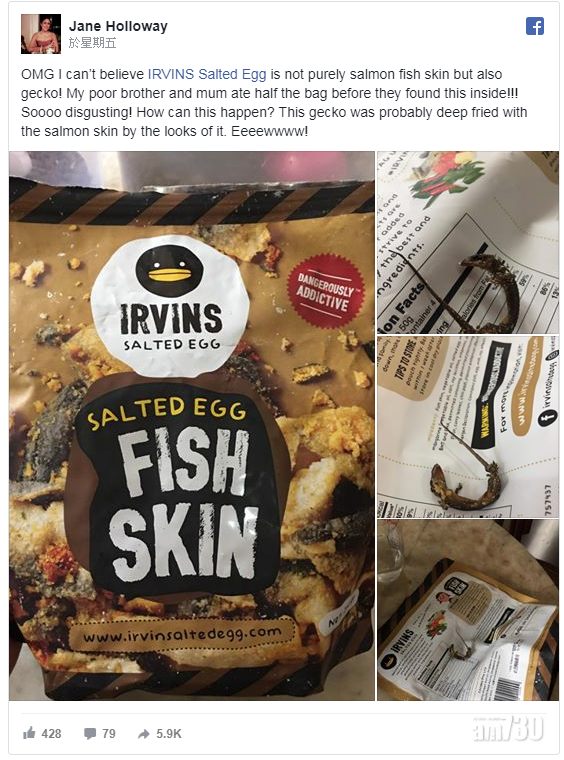Image resolution: width=564 pixels, height=760 pixels.
Task: Open the top gecko on packaging photo
Action: [468, 242]
